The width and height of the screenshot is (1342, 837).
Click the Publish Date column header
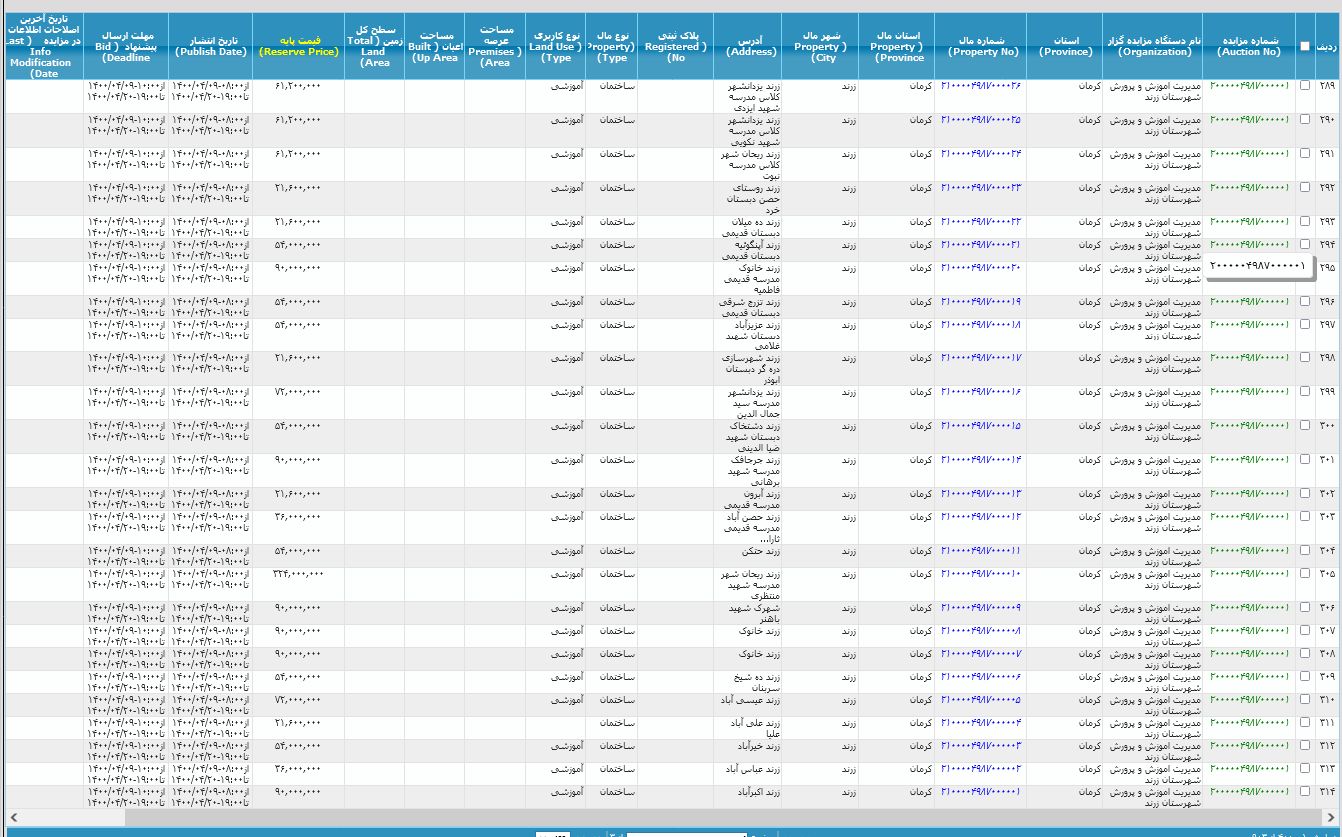(210, 46)
